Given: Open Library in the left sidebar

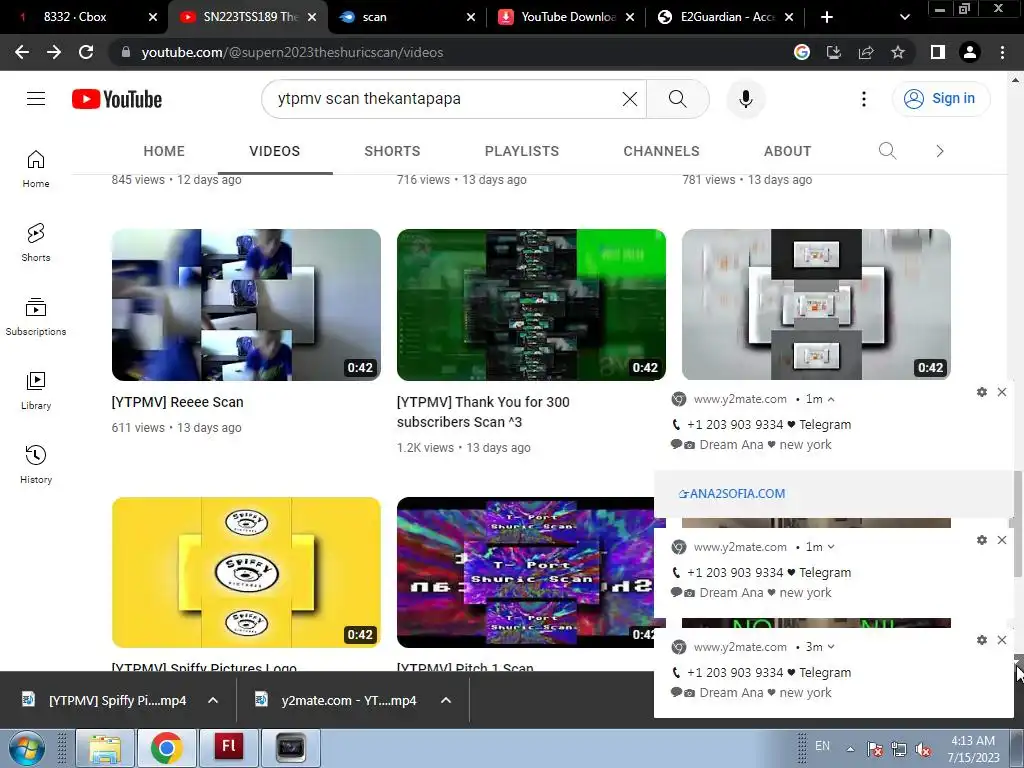Looking at the screenshot, I should click(x=36, y=391).
